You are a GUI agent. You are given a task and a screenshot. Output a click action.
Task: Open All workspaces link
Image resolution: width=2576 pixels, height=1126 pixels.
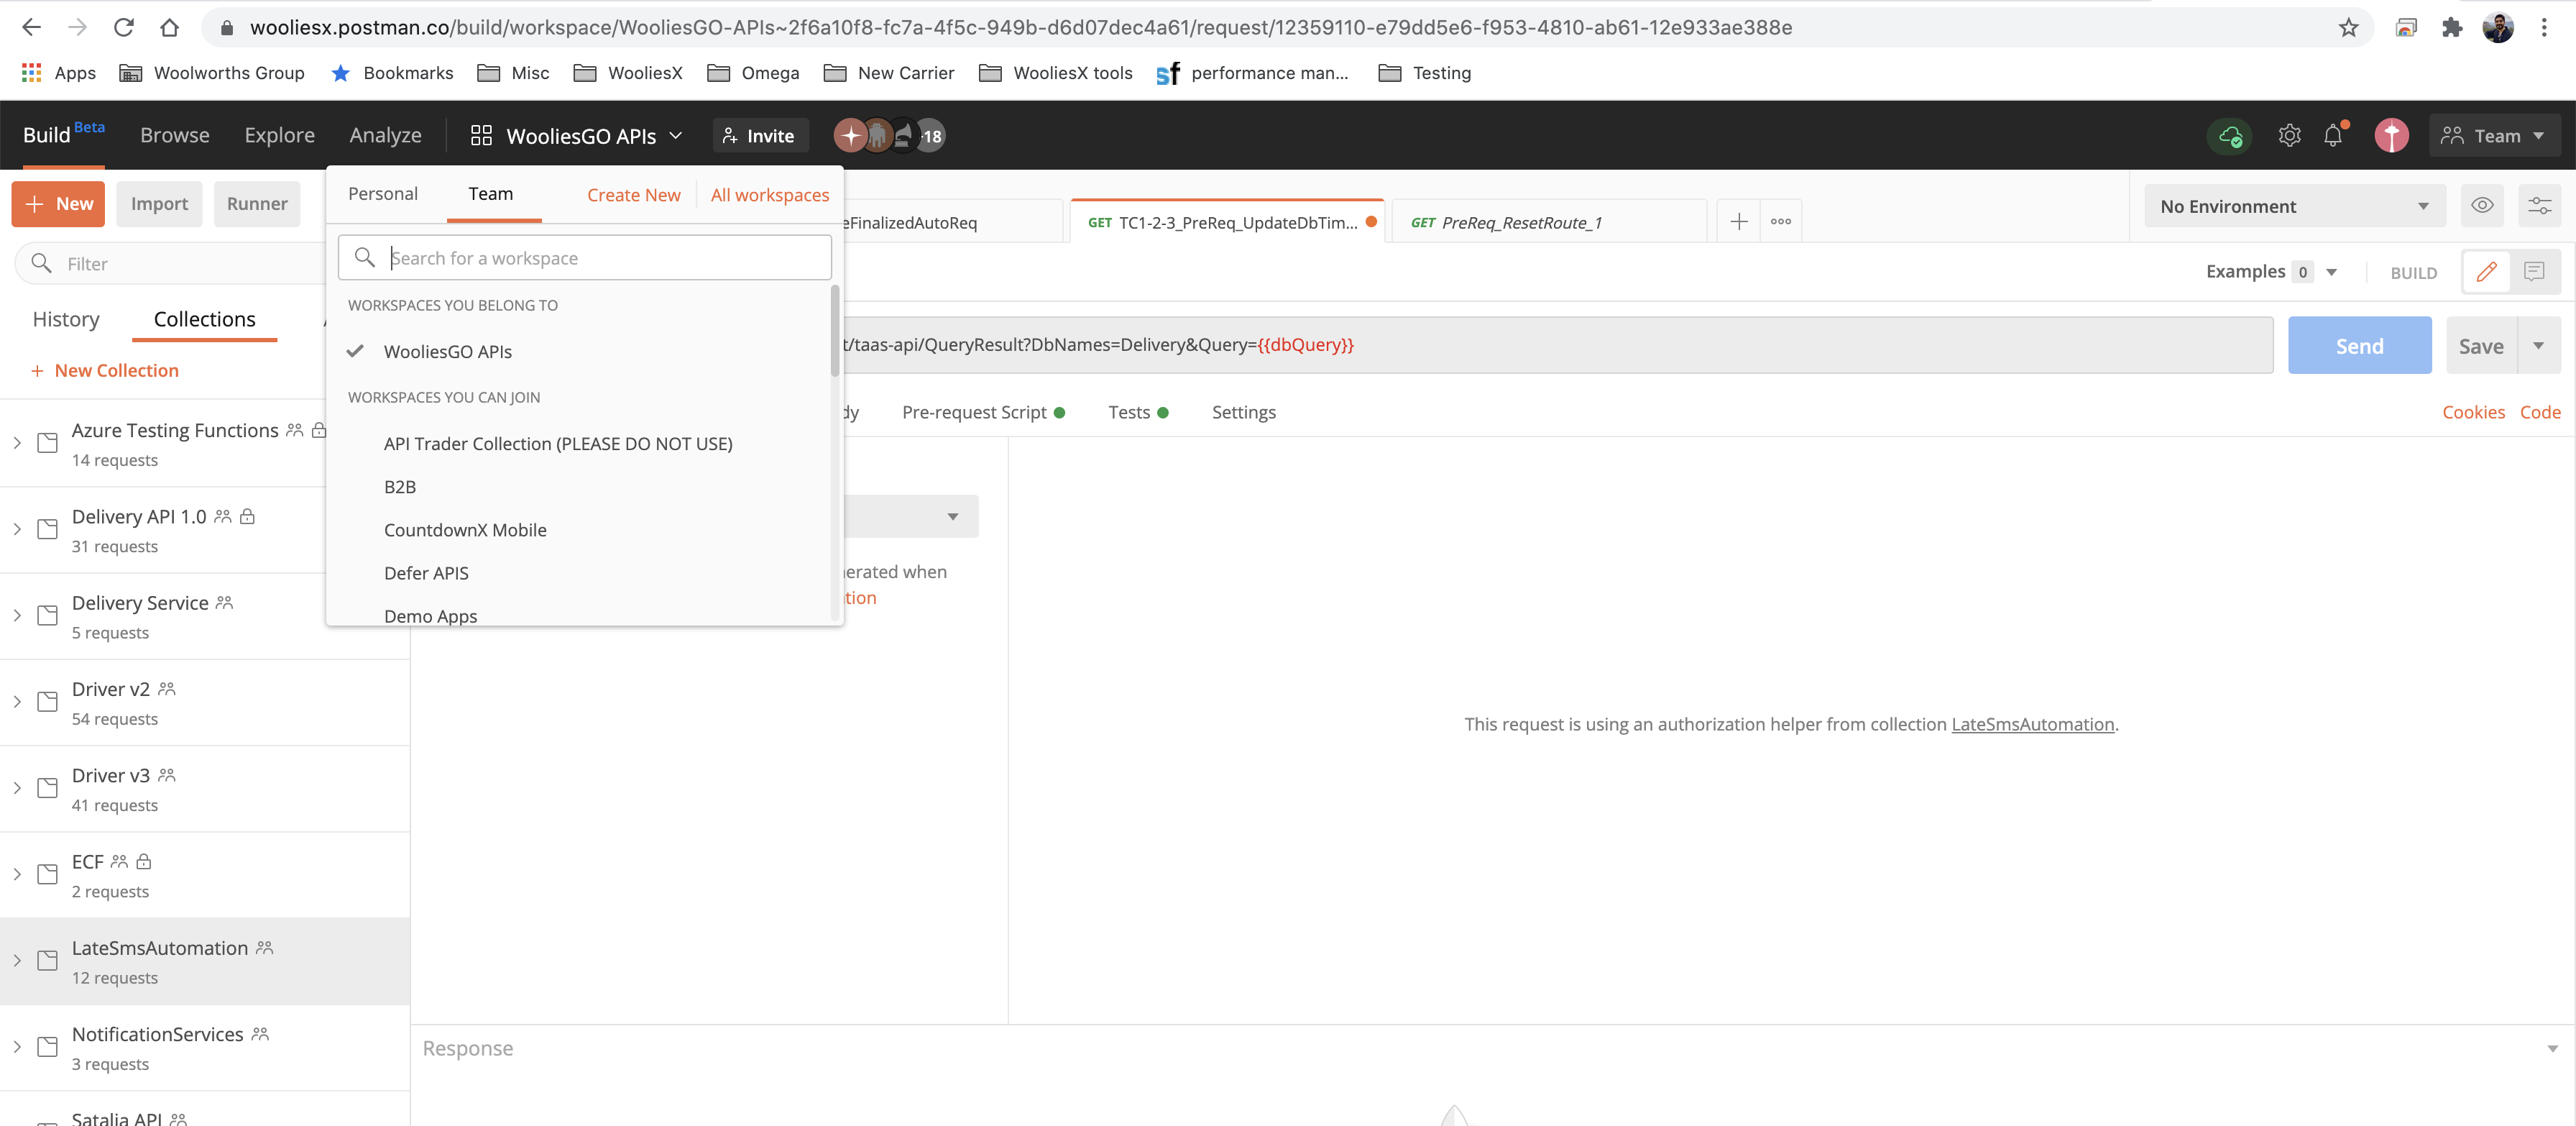pos(769,195)
